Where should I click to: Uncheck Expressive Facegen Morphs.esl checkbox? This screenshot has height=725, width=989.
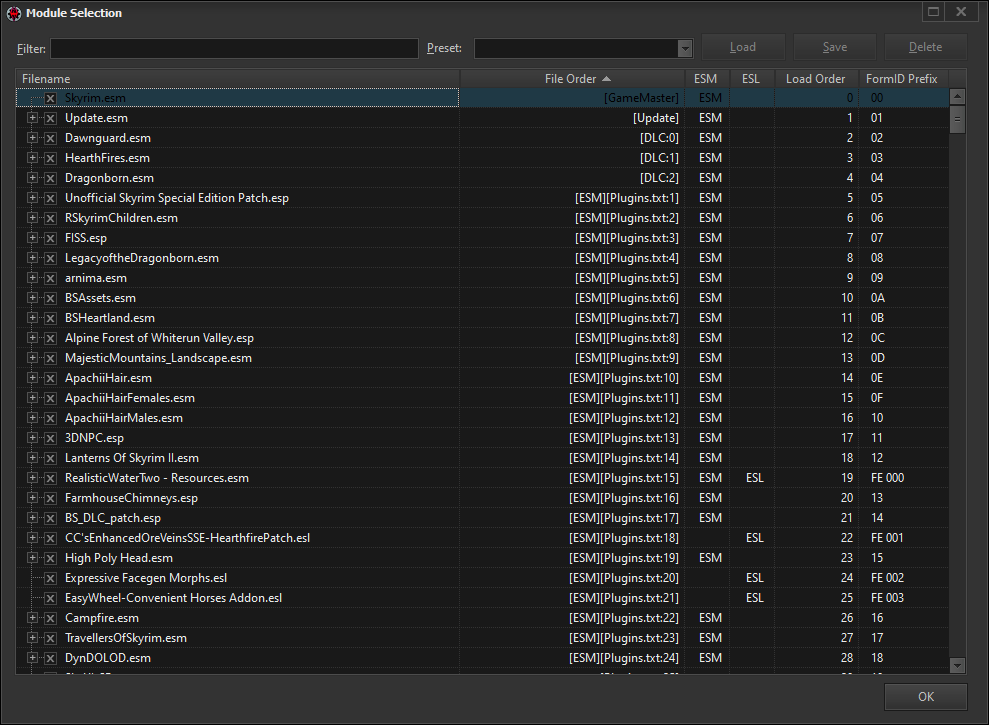pos(50,579)
